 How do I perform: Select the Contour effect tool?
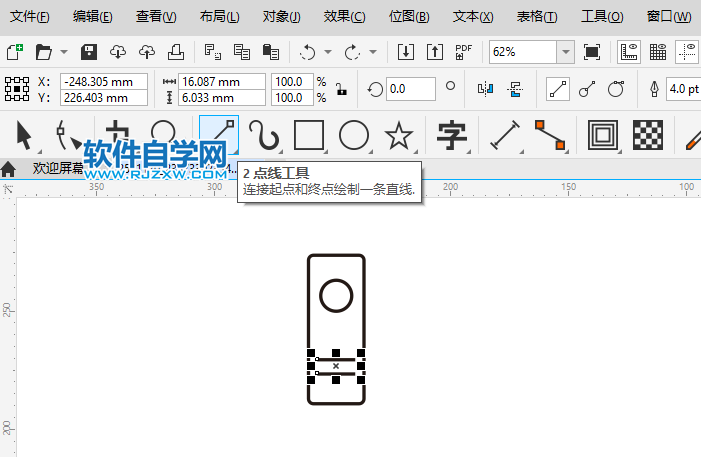(x=603, y=135)
